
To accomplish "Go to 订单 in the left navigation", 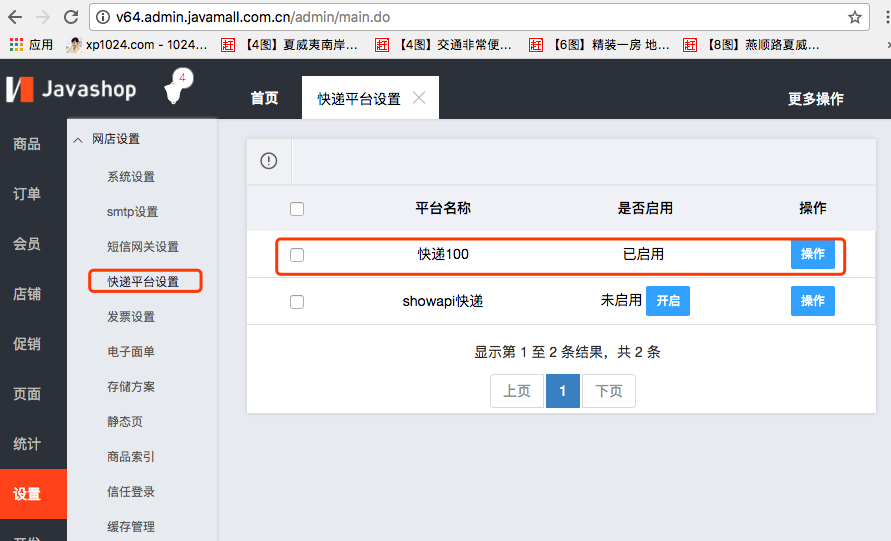I will pos(27,194).
